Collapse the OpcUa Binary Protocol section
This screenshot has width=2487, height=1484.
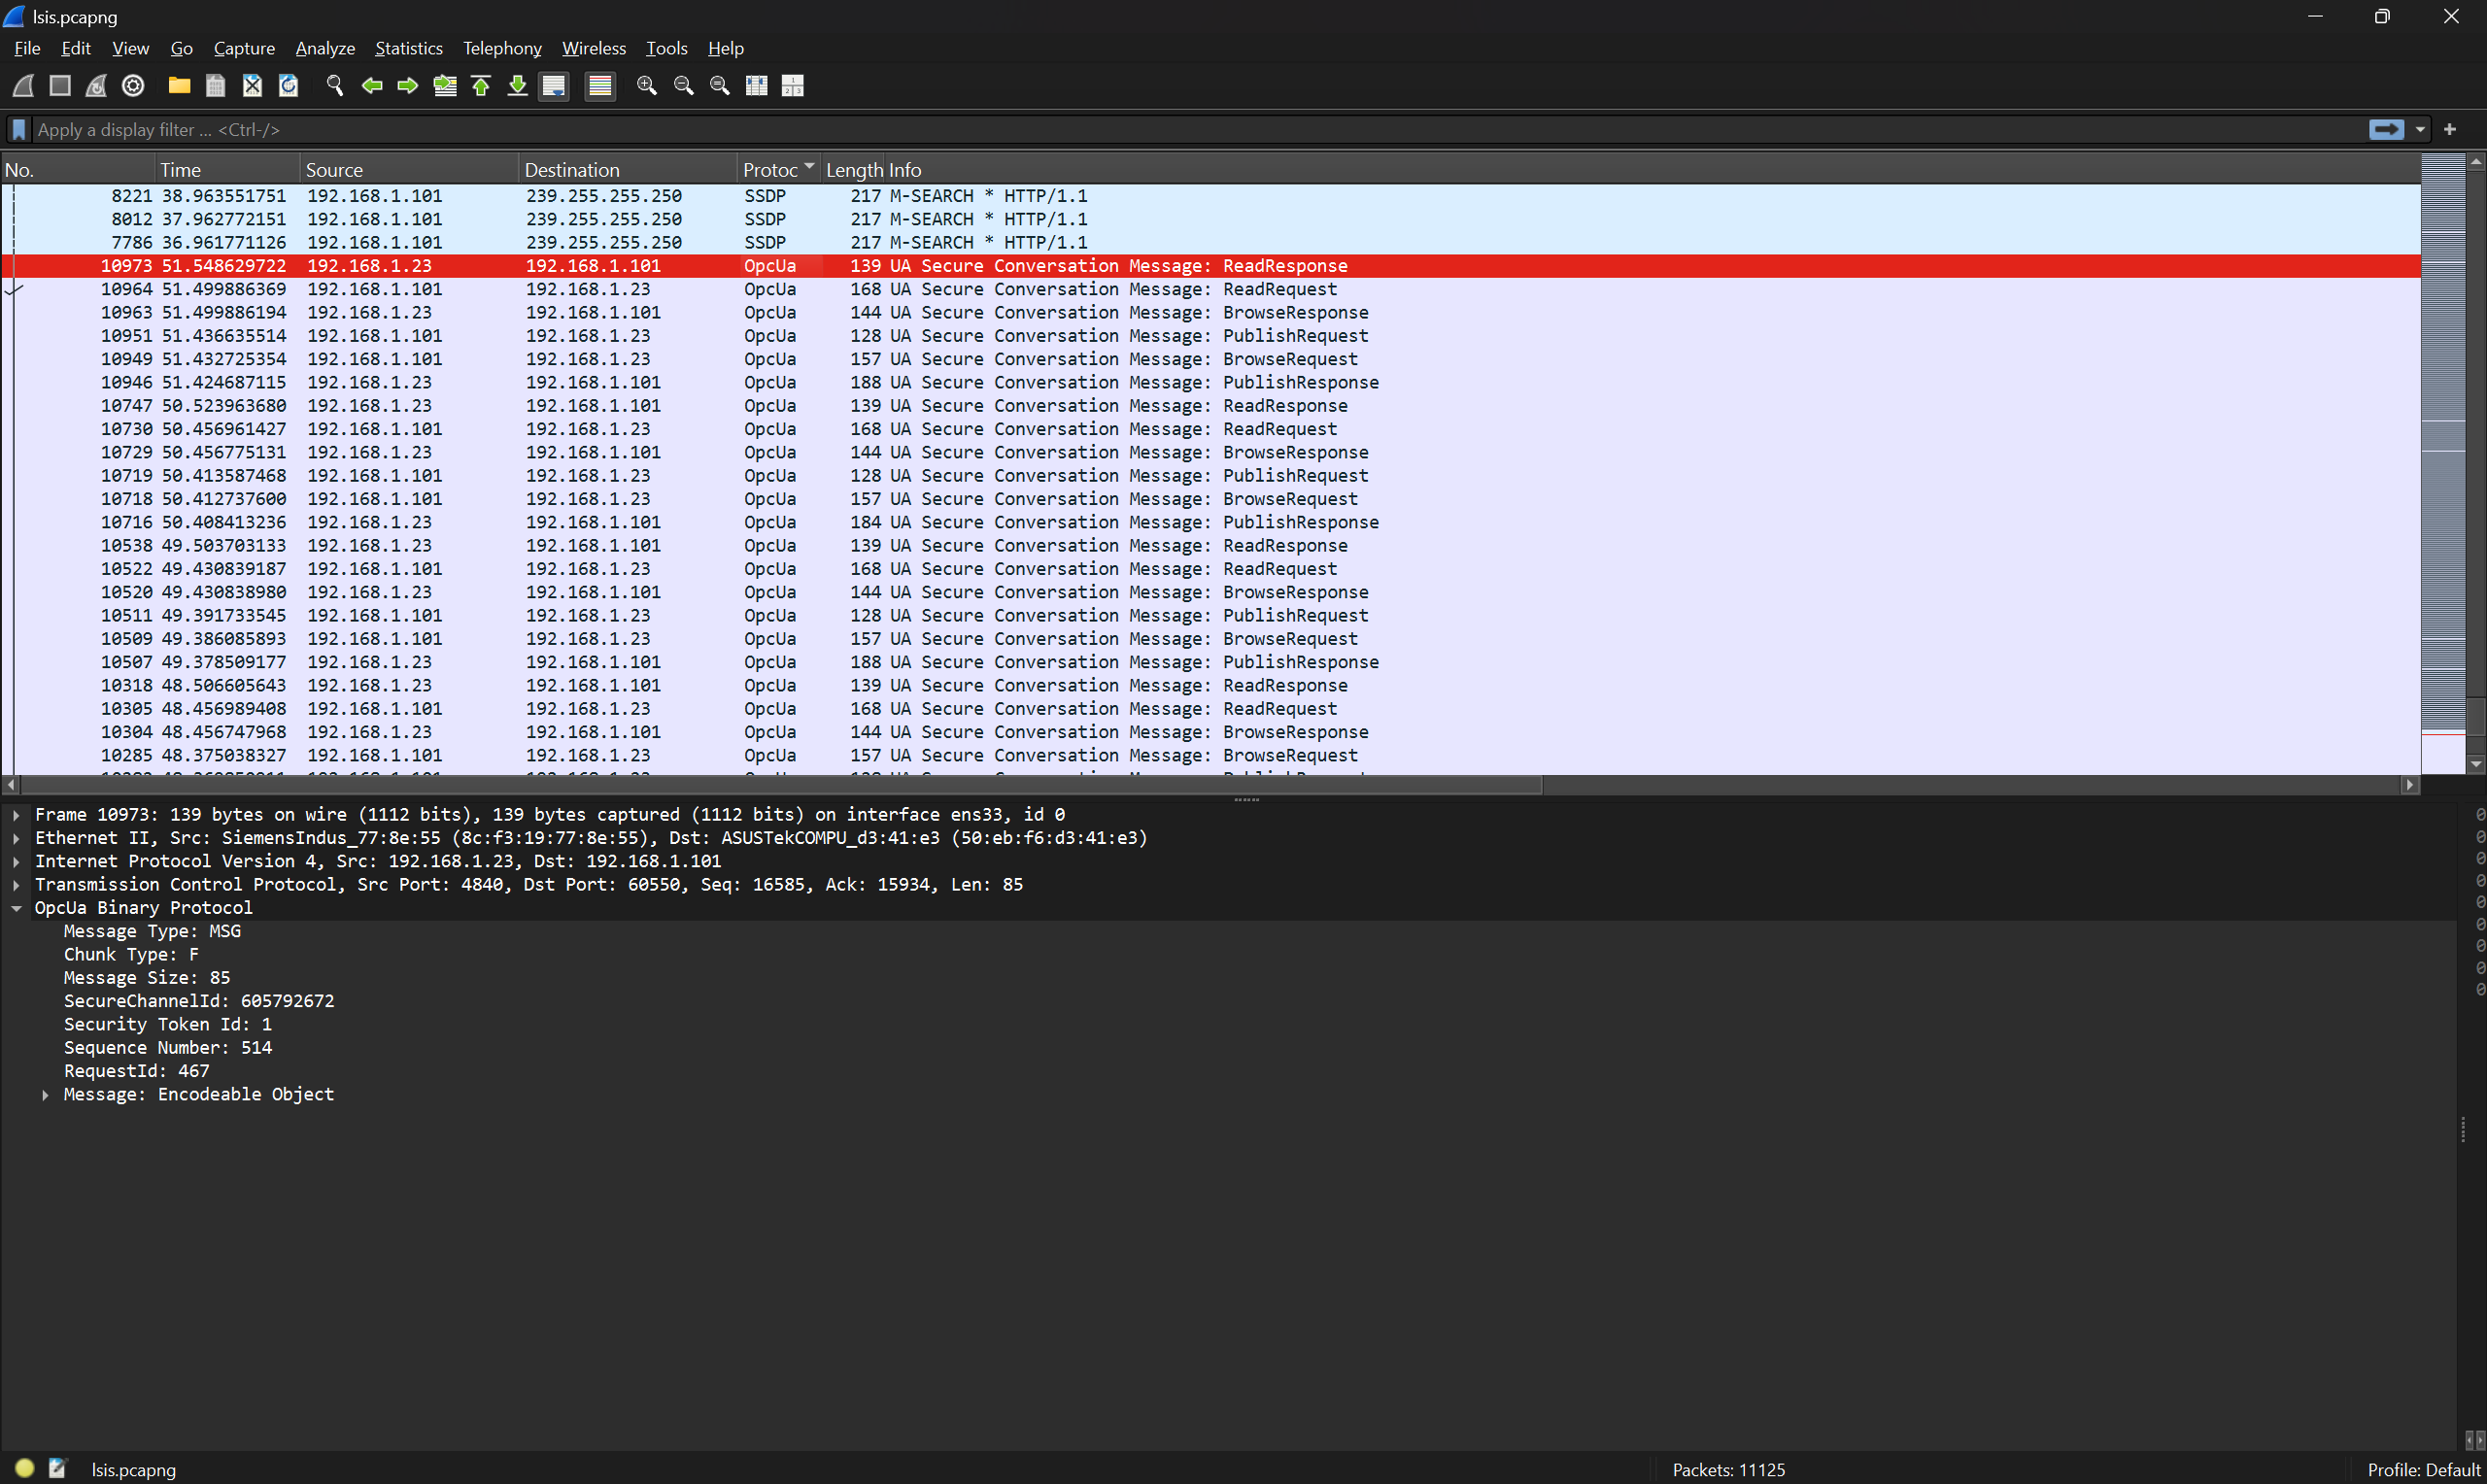16,908
